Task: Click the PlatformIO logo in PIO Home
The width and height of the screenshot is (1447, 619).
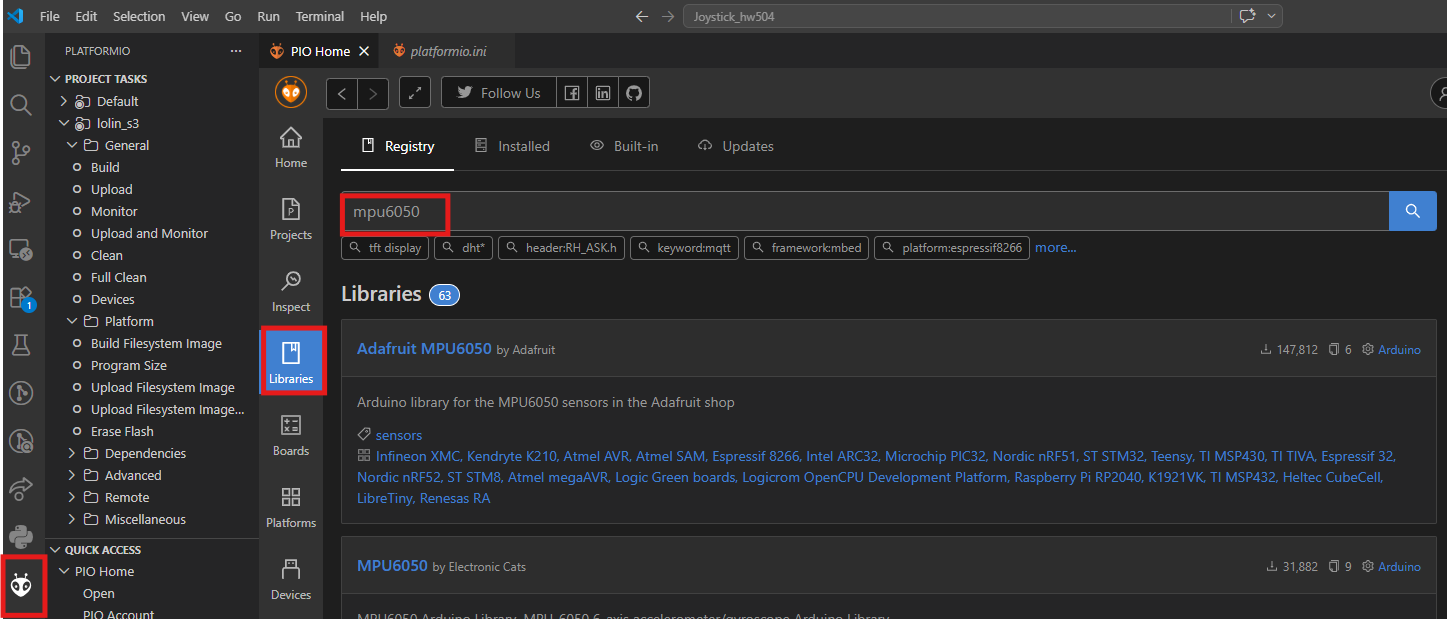Action: coord(291,93)
